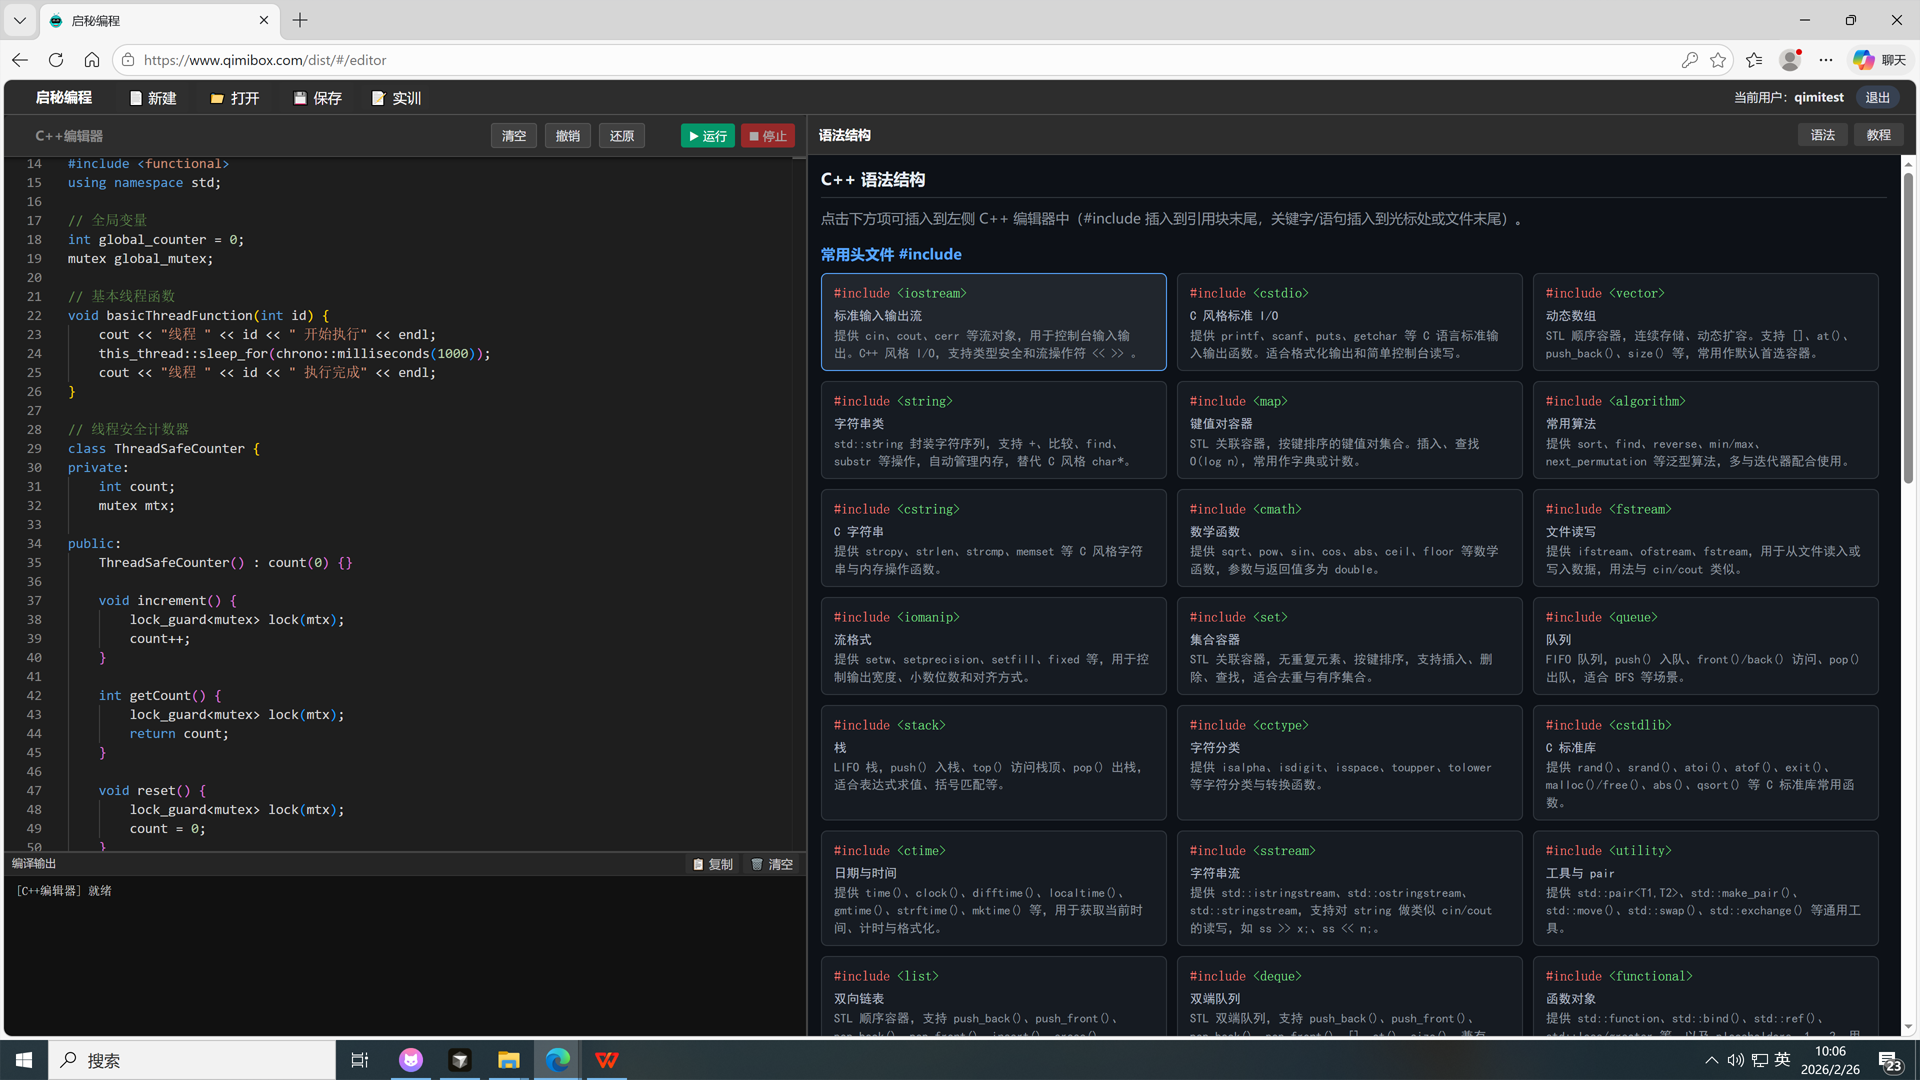The image size is (1920, 1080).
Task: Save the code with the 保存 icon
Action: click(317, 97)
